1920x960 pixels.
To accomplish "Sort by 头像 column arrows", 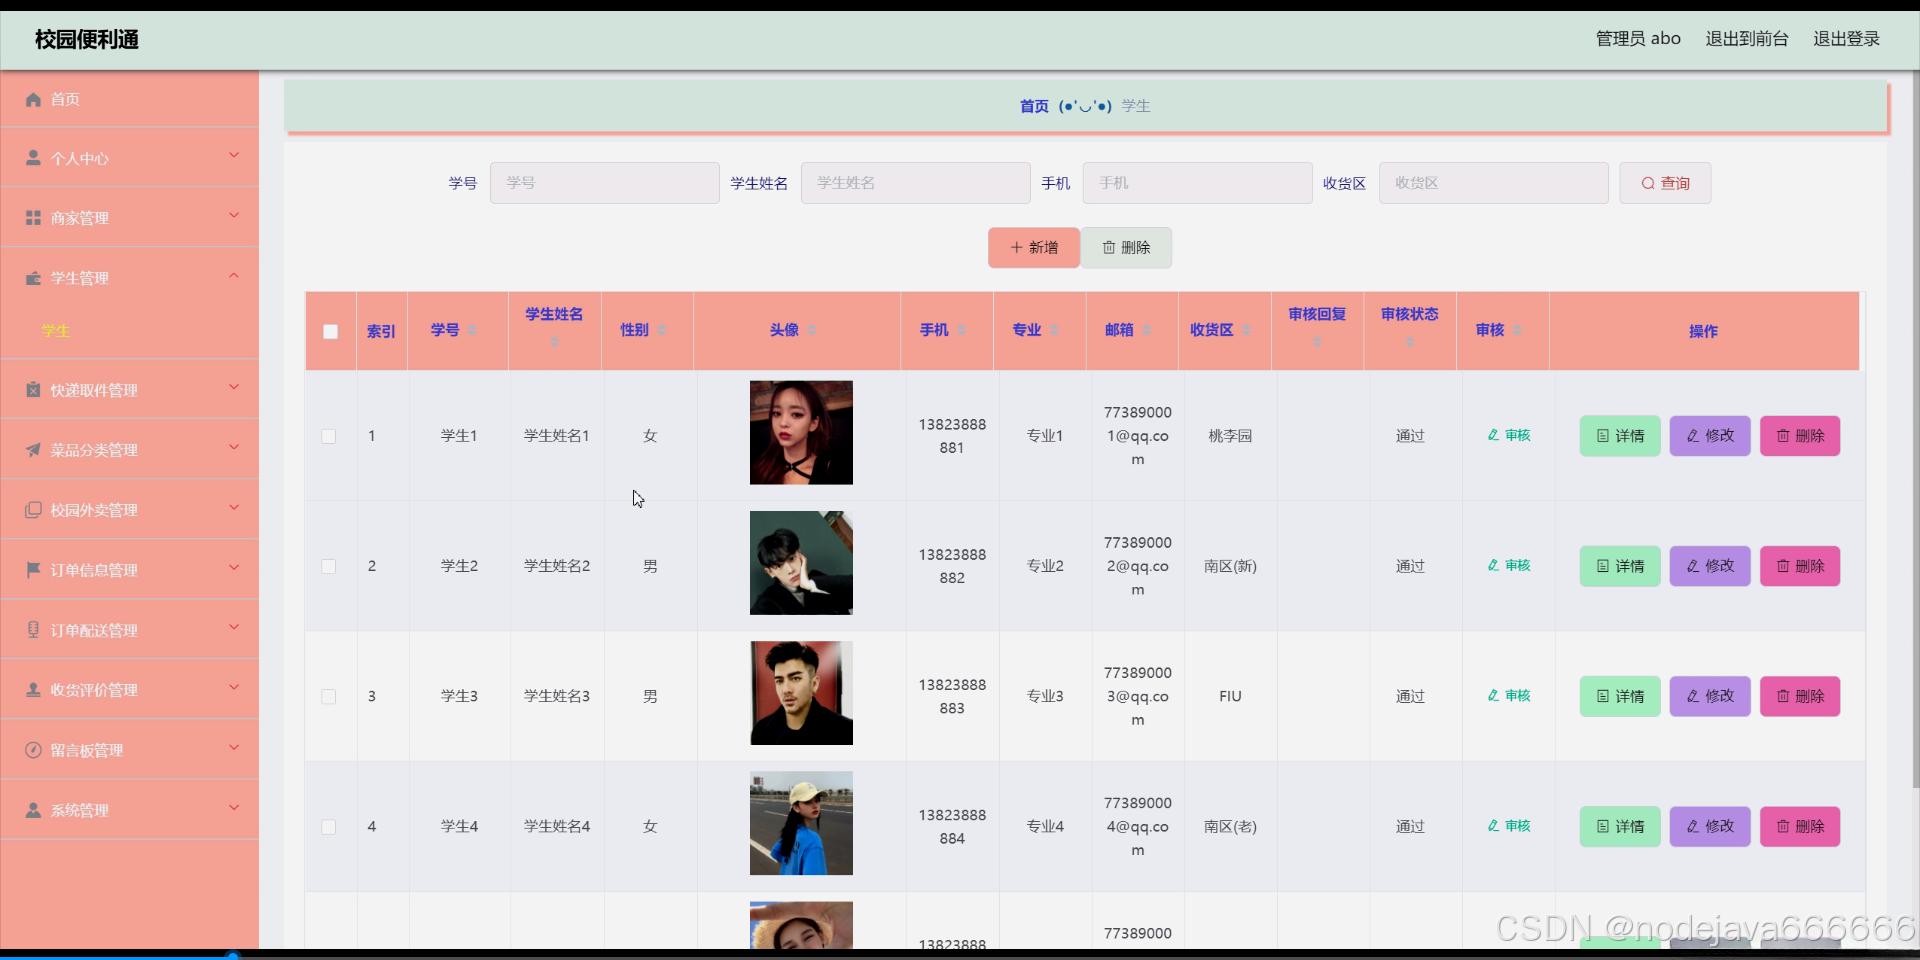I will [811, 330].
